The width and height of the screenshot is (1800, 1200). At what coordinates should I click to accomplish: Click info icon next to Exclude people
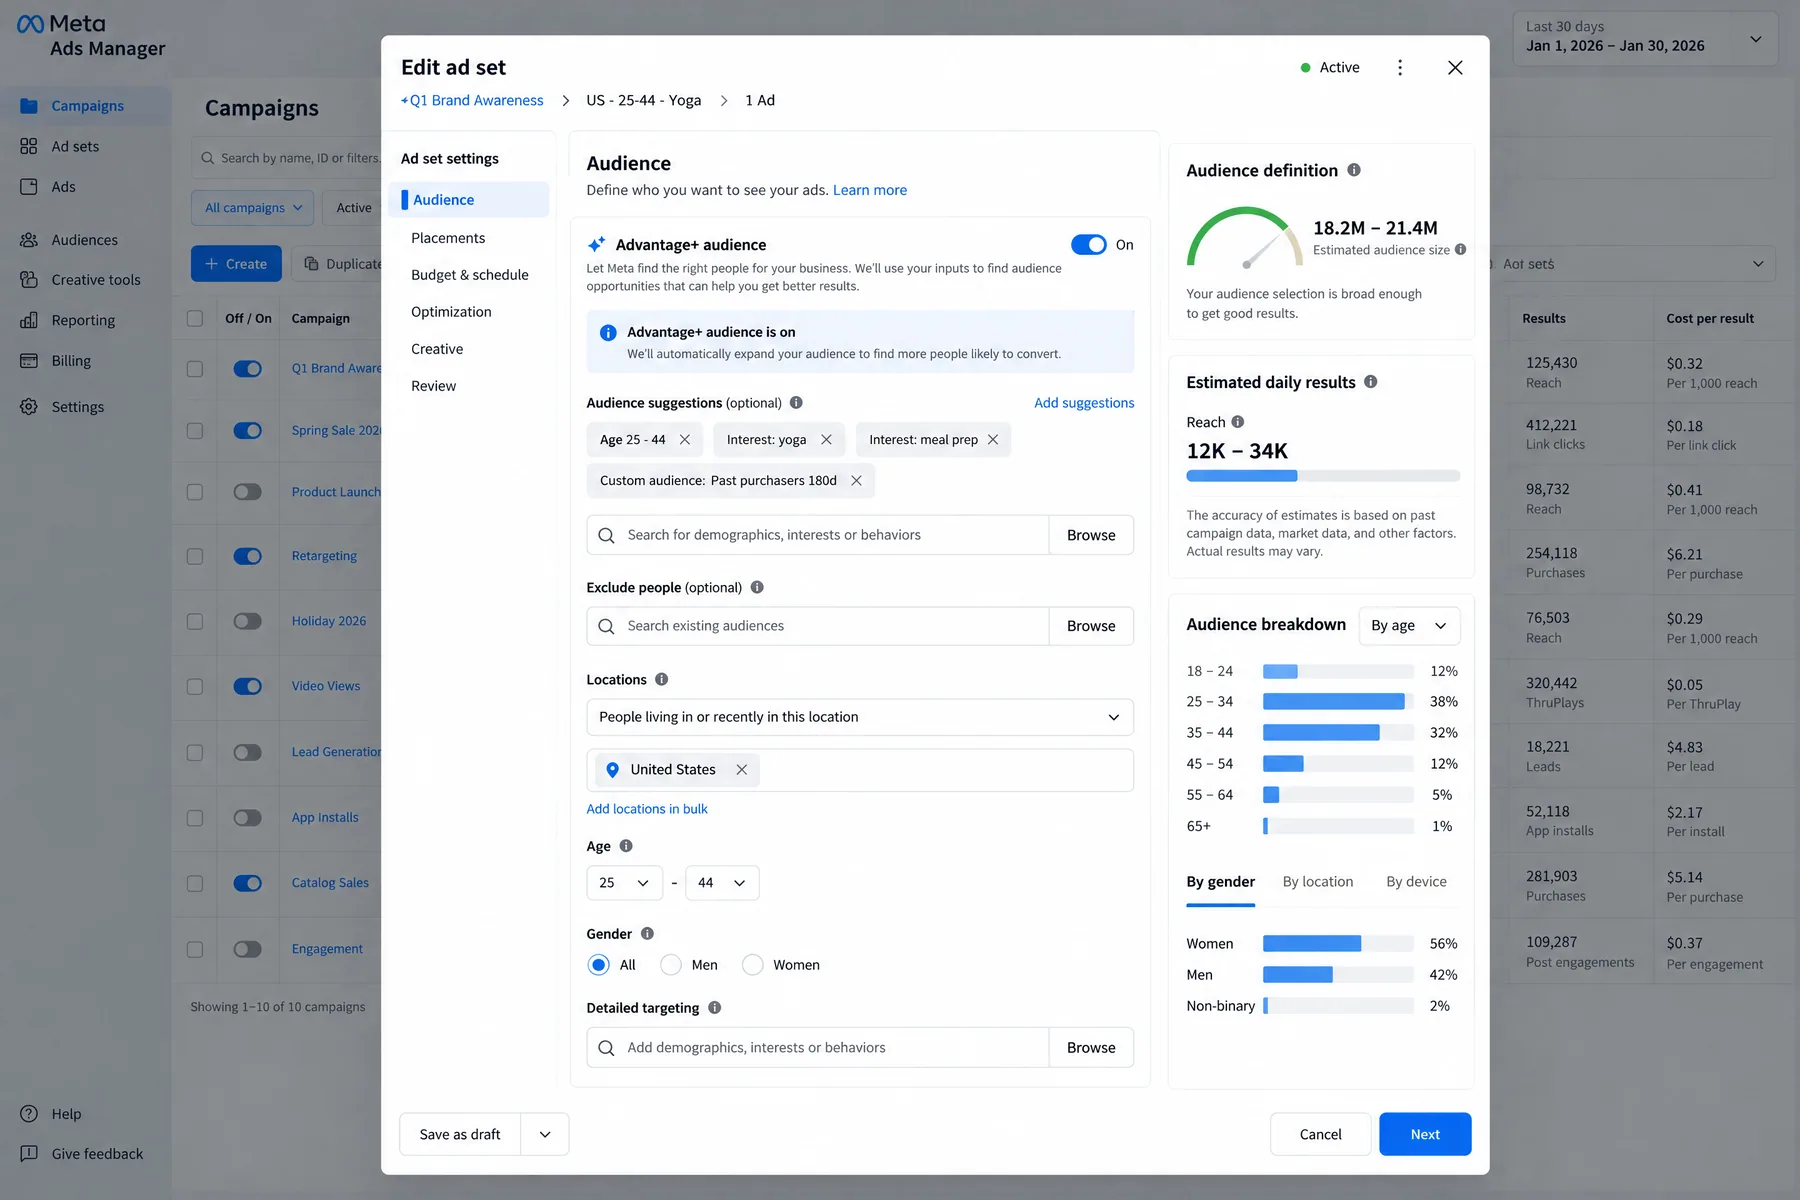757,588
